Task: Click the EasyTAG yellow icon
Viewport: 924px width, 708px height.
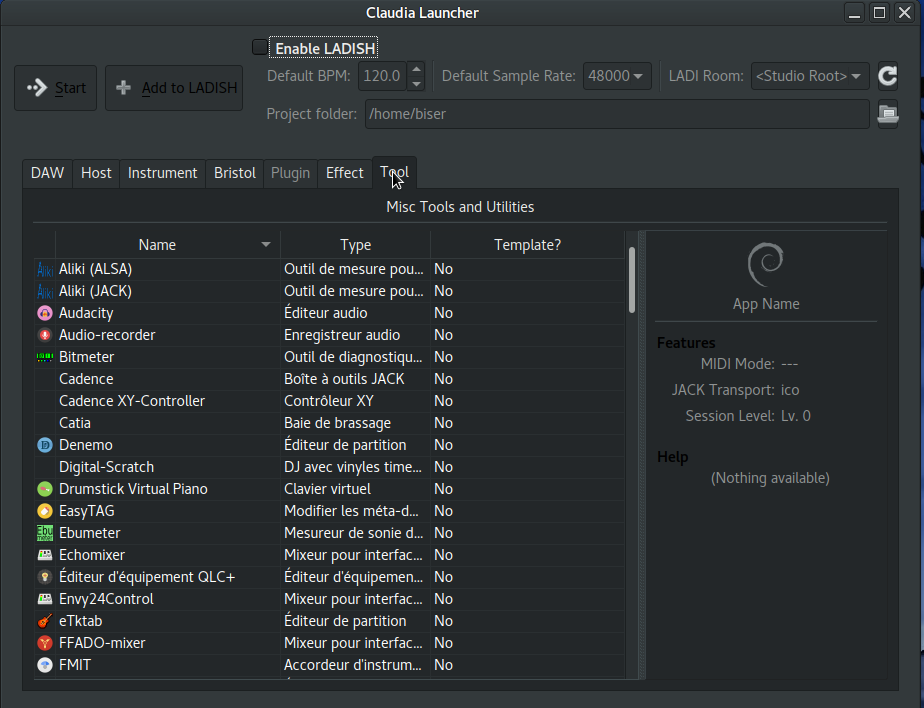Action: coord(45,511)
